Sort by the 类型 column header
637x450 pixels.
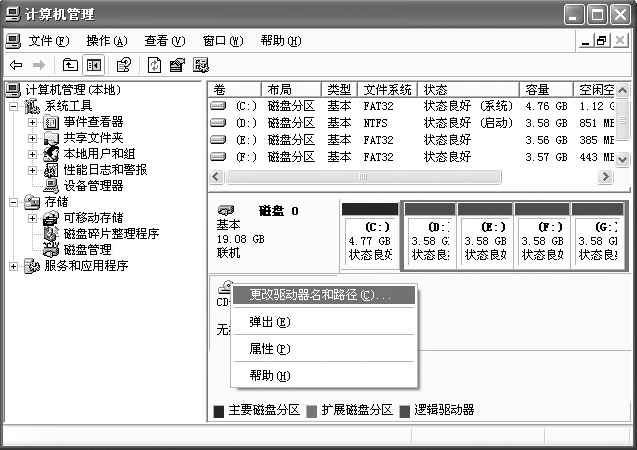pos(340,89)
